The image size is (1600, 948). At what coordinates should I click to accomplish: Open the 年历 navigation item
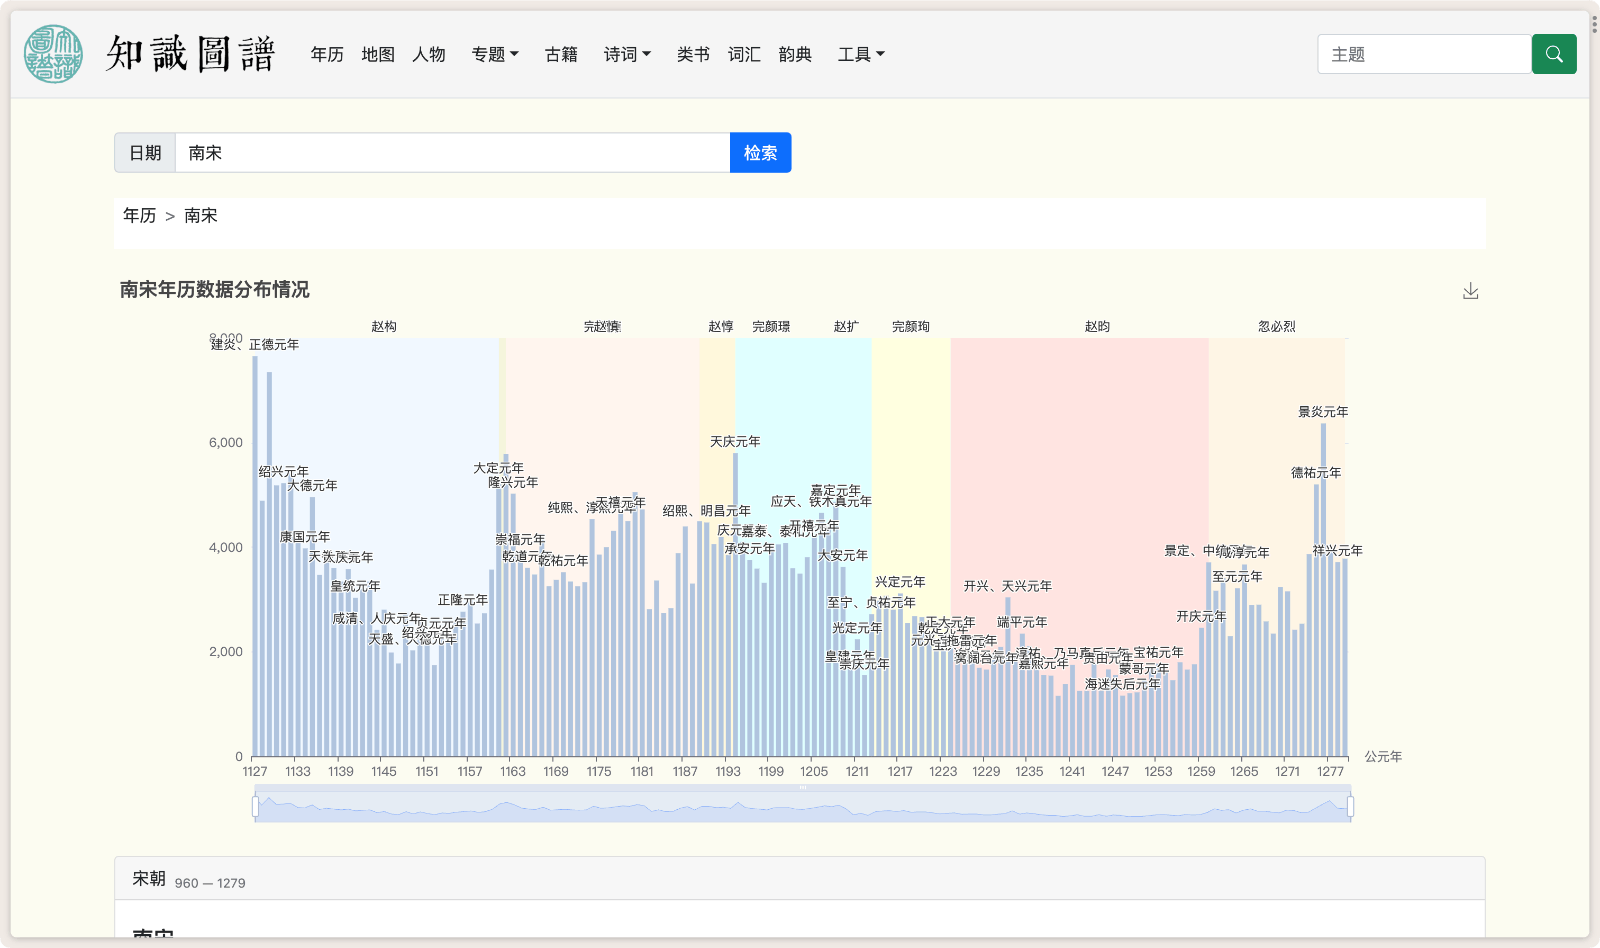(327, 54)
